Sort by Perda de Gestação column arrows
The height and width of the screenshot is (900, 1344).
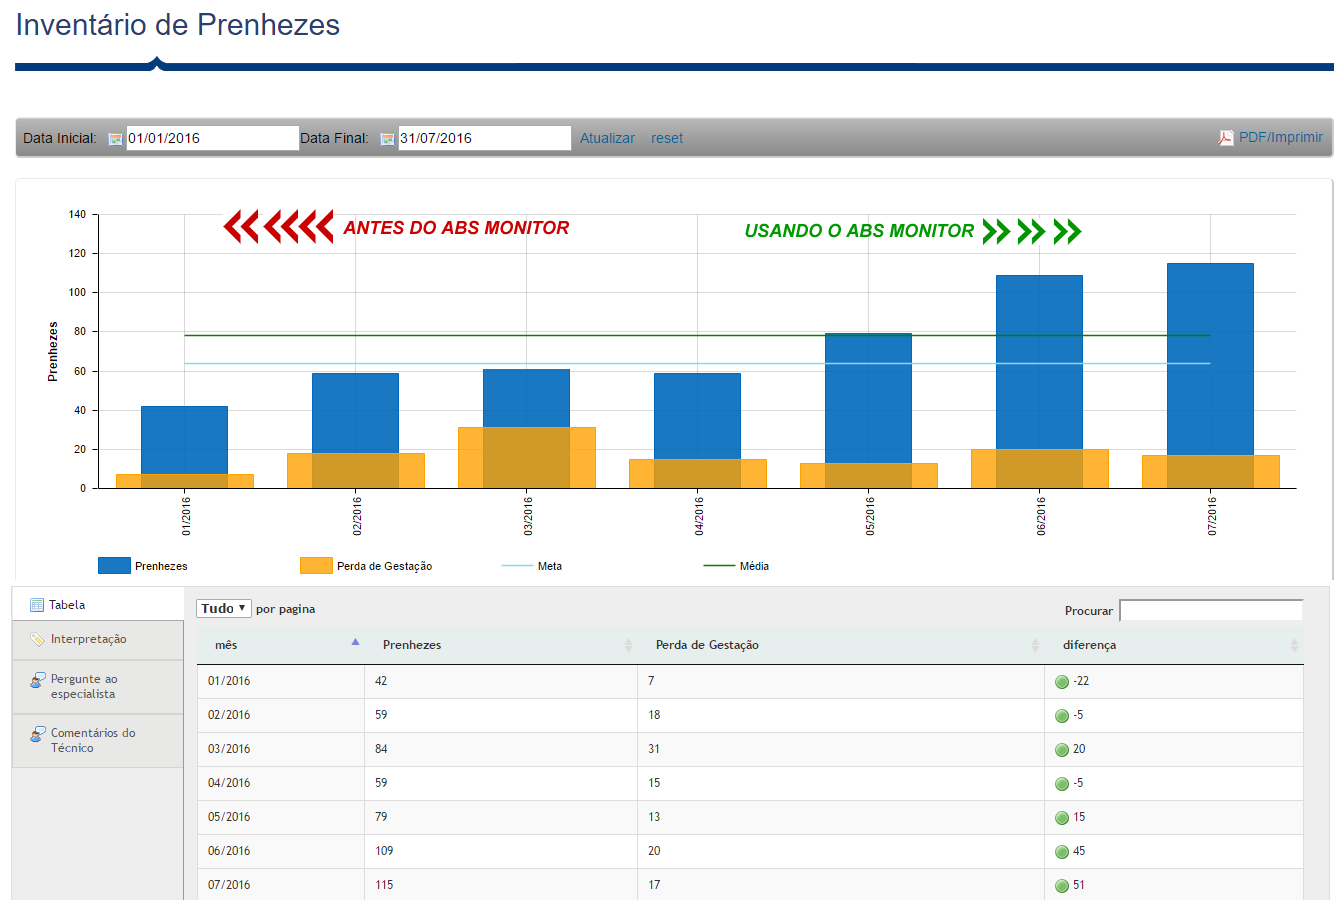click(1035, 645)
